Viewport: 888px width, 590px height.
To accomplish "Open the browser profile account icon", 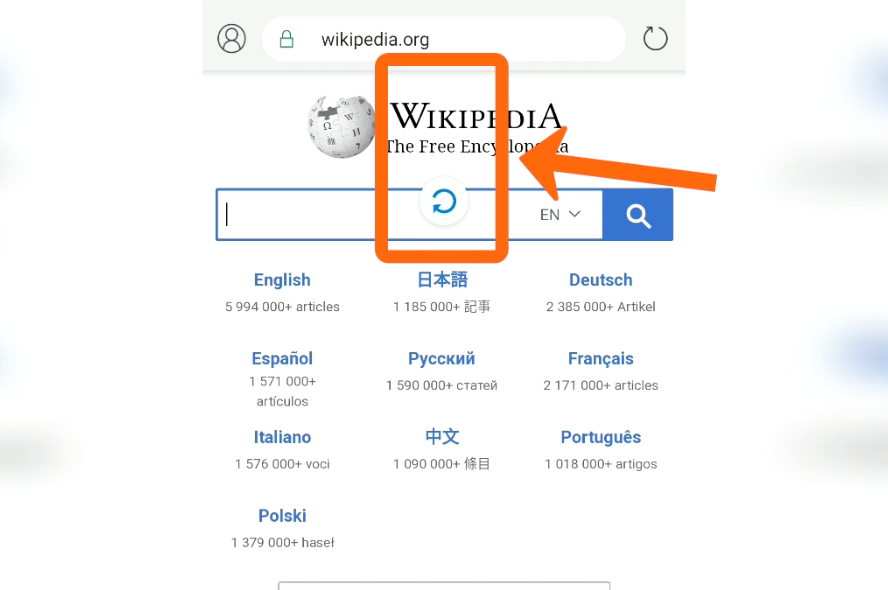I will click(232, 39).
